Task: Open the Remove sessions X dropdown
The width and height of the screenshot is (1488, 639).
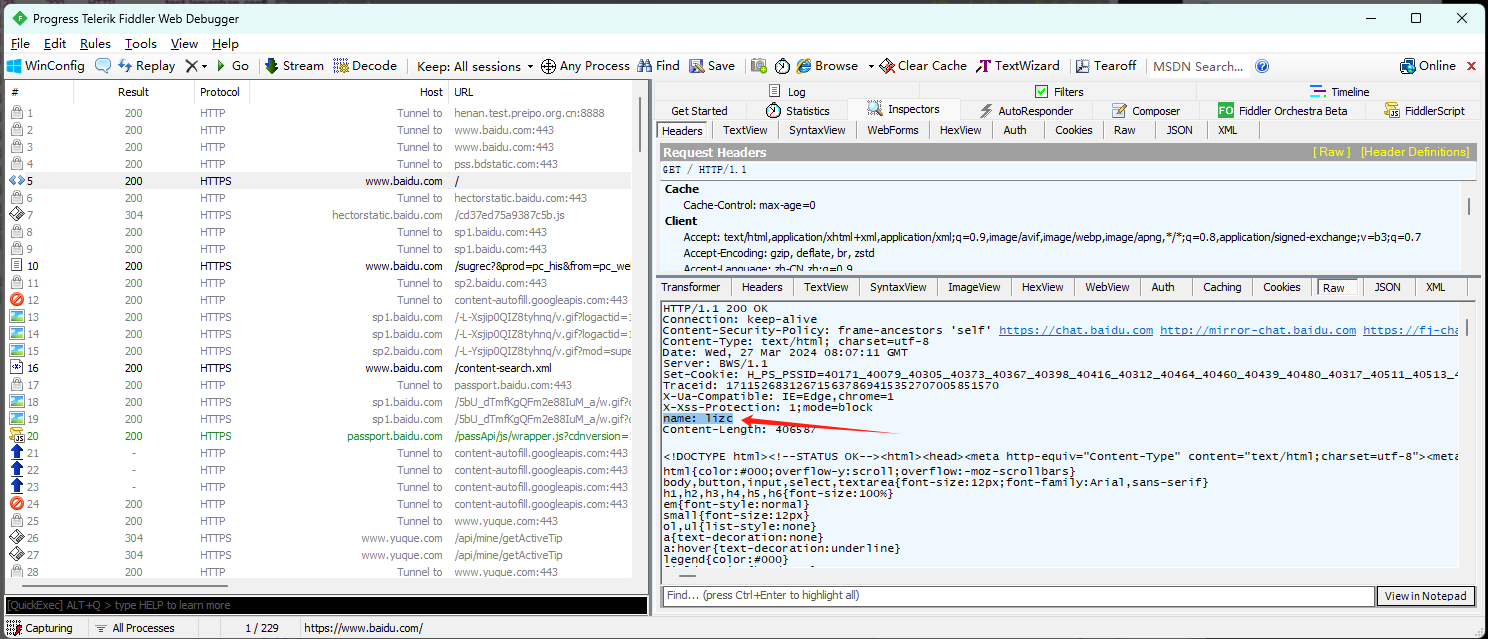Action: tap(196, 66)
